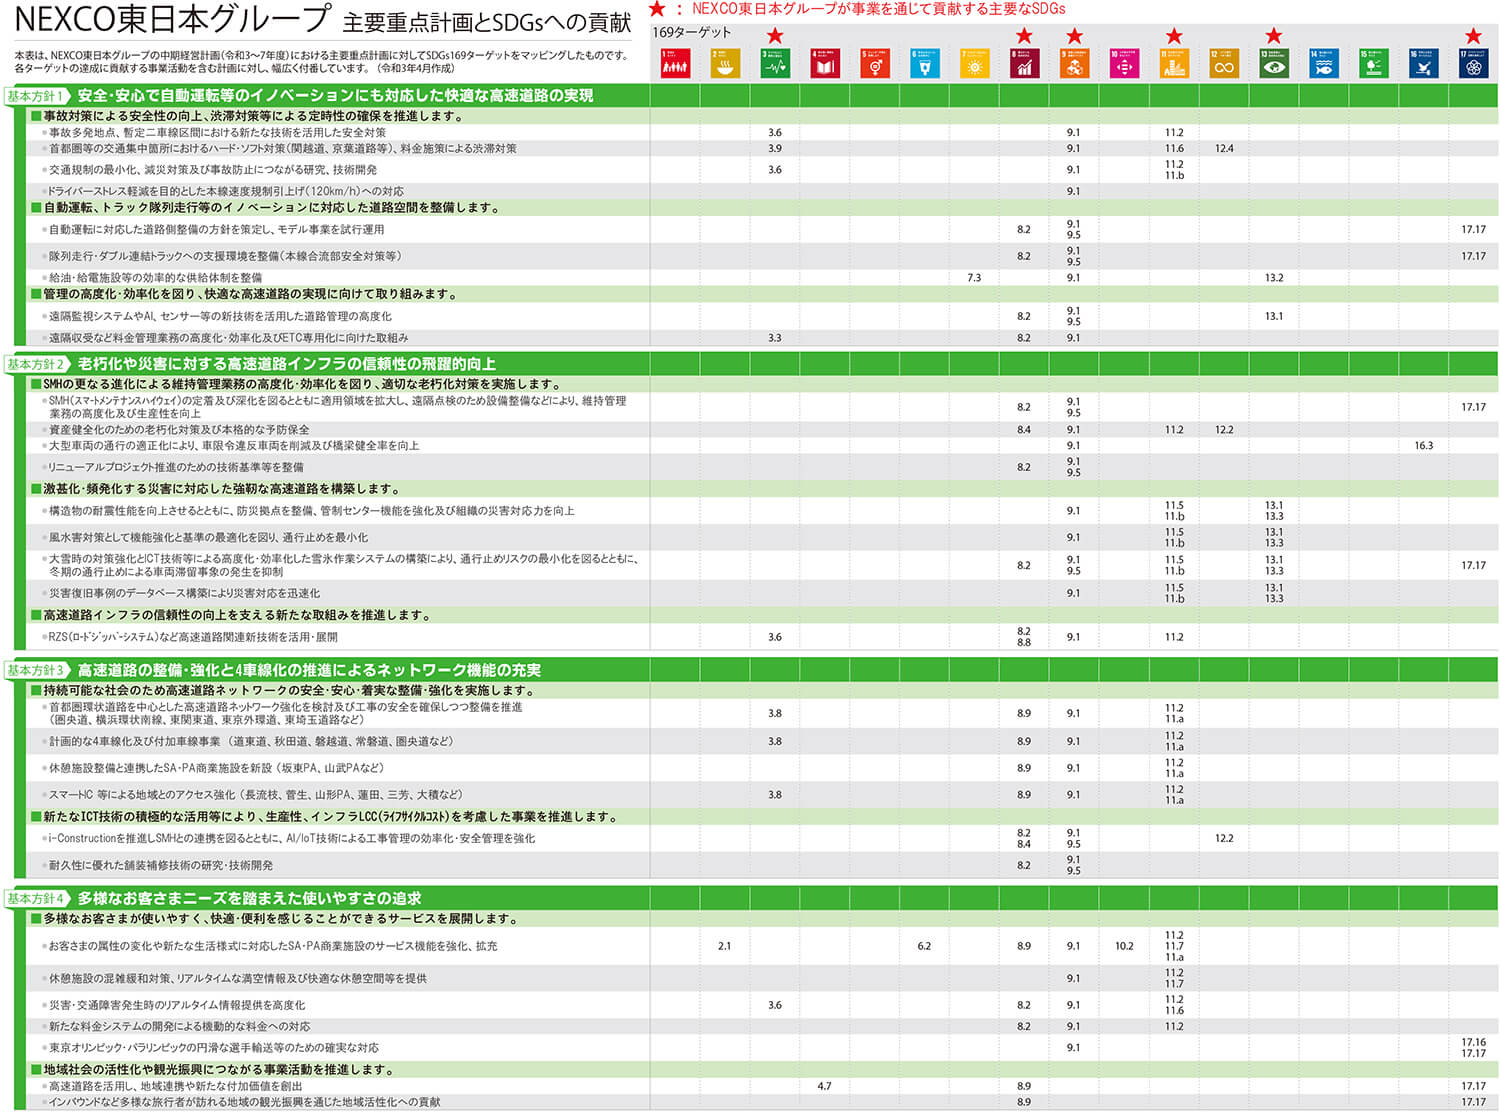Screen dimensions: 1500x1114
Task: Select the SDG 14 life below water icon
Action: tap(1324, 62)
